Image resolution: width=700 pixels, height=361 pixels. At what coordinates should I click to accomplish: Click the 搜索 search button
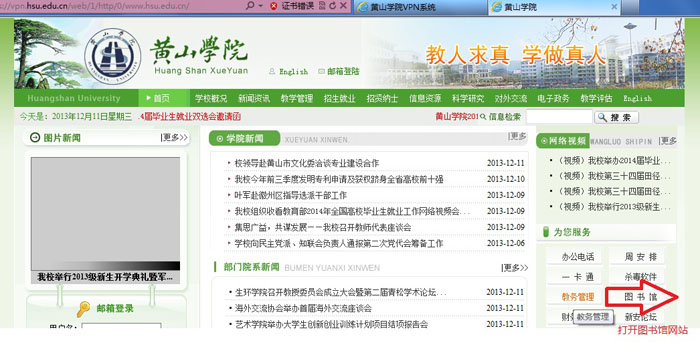617,117
